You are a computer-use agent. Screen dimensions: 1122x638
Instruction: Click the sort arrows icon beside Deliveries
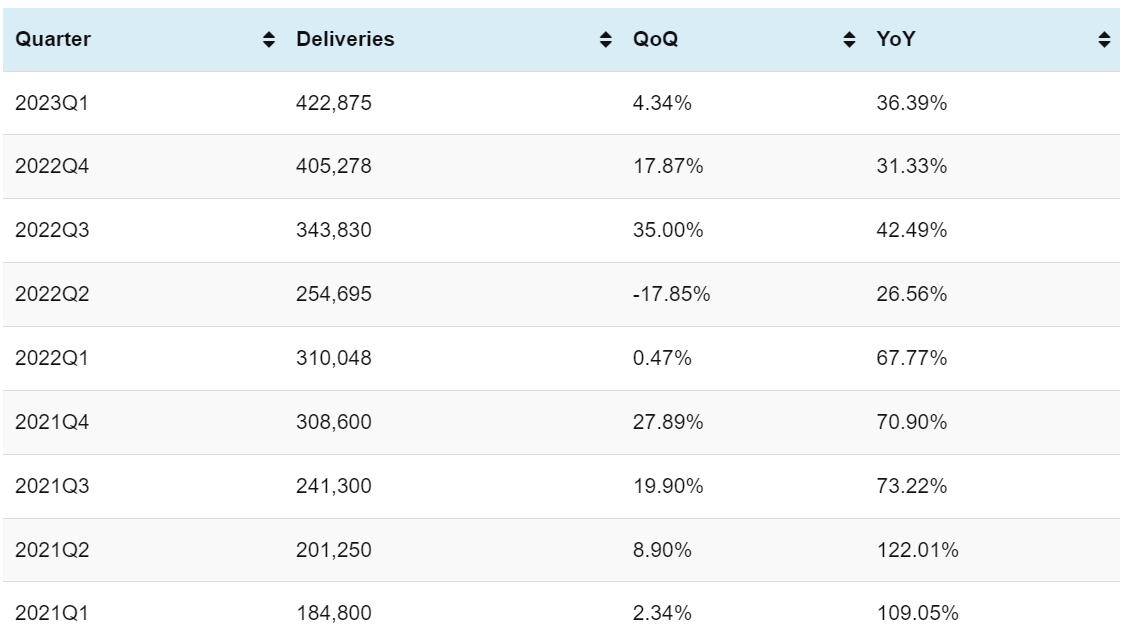click(x=605, y=40)
